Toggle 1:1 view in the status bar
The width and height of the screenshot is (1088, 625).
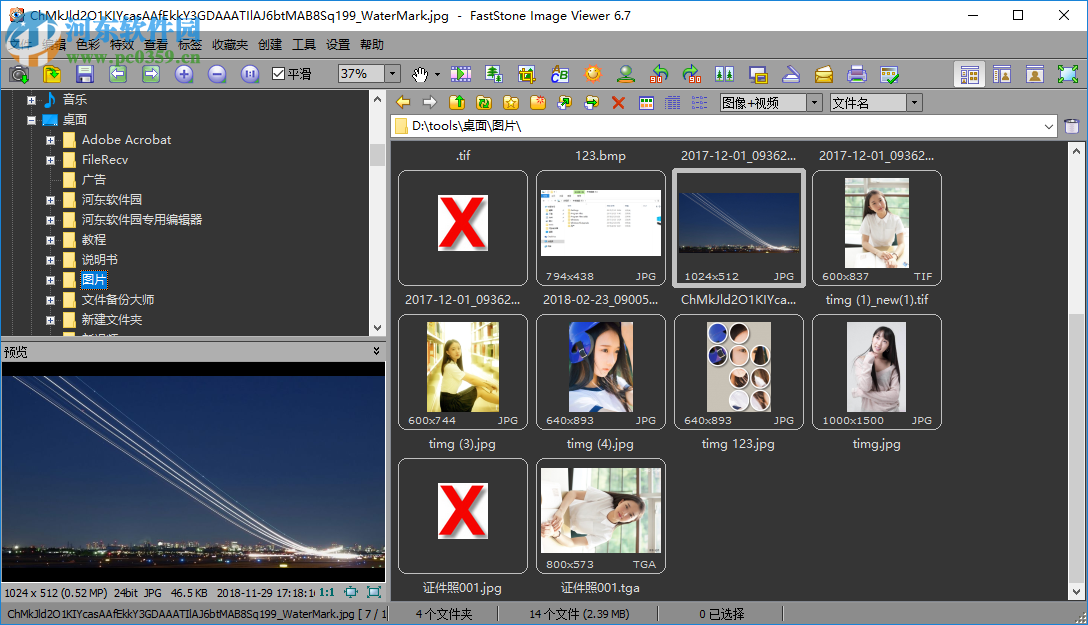pyautogui.click(x=328, y=592)
